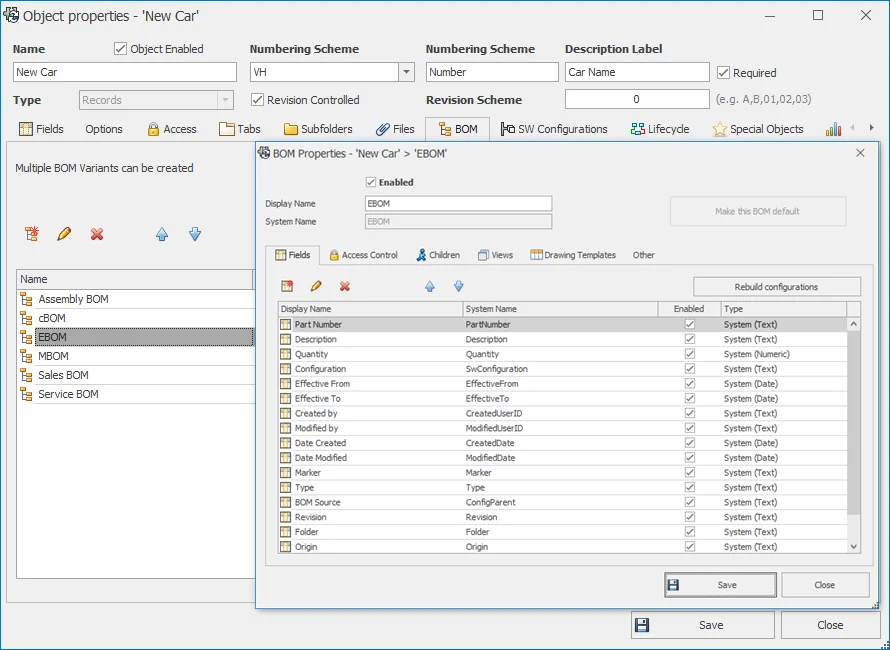The width and height of the screenshot is (890, 650).
Task: Uncheck the Revision Controlled checkbox
Action: click(257, 100)
